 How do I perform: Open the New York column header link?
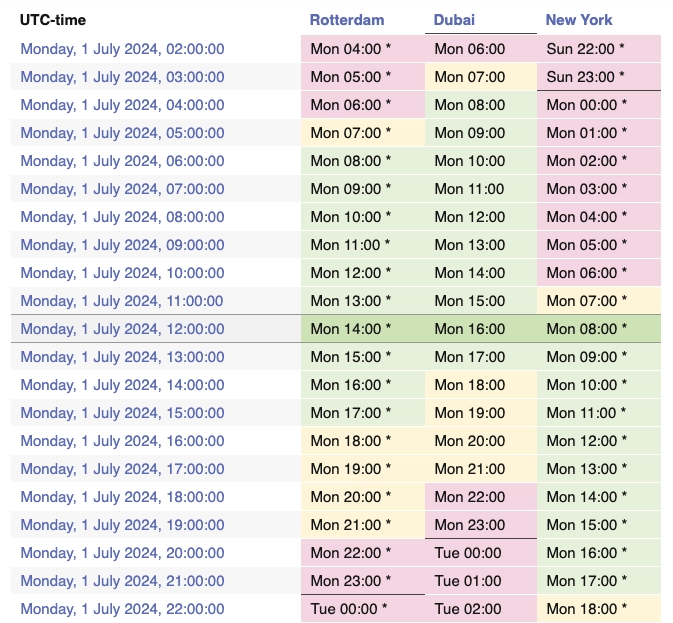pos(579,20)
